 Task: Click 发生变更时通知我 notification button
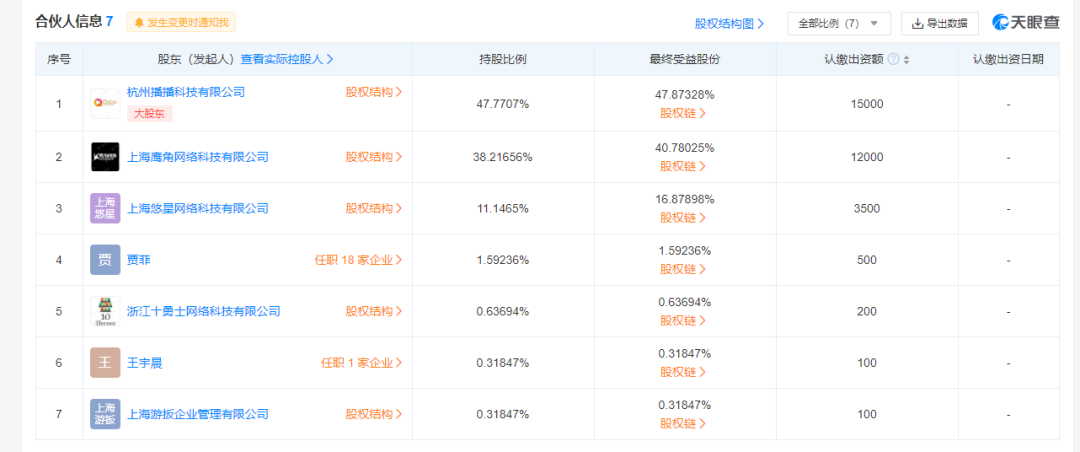(181, 22)
